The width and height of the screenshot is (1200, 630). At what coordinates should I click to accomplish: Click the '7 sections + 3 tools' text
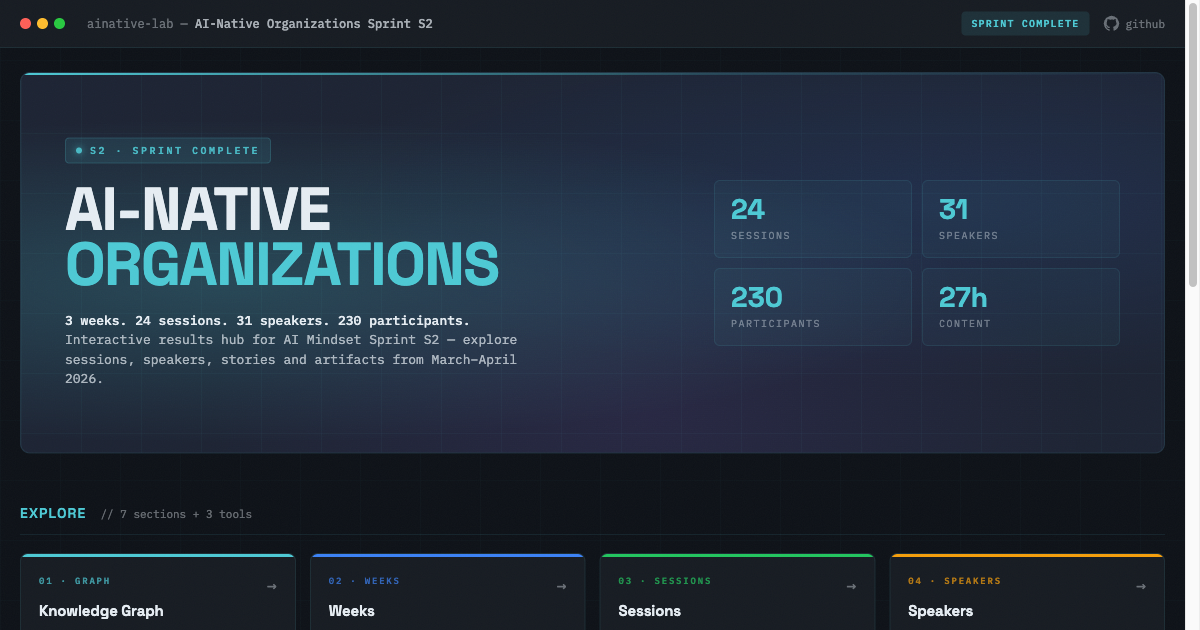(176, 514)
